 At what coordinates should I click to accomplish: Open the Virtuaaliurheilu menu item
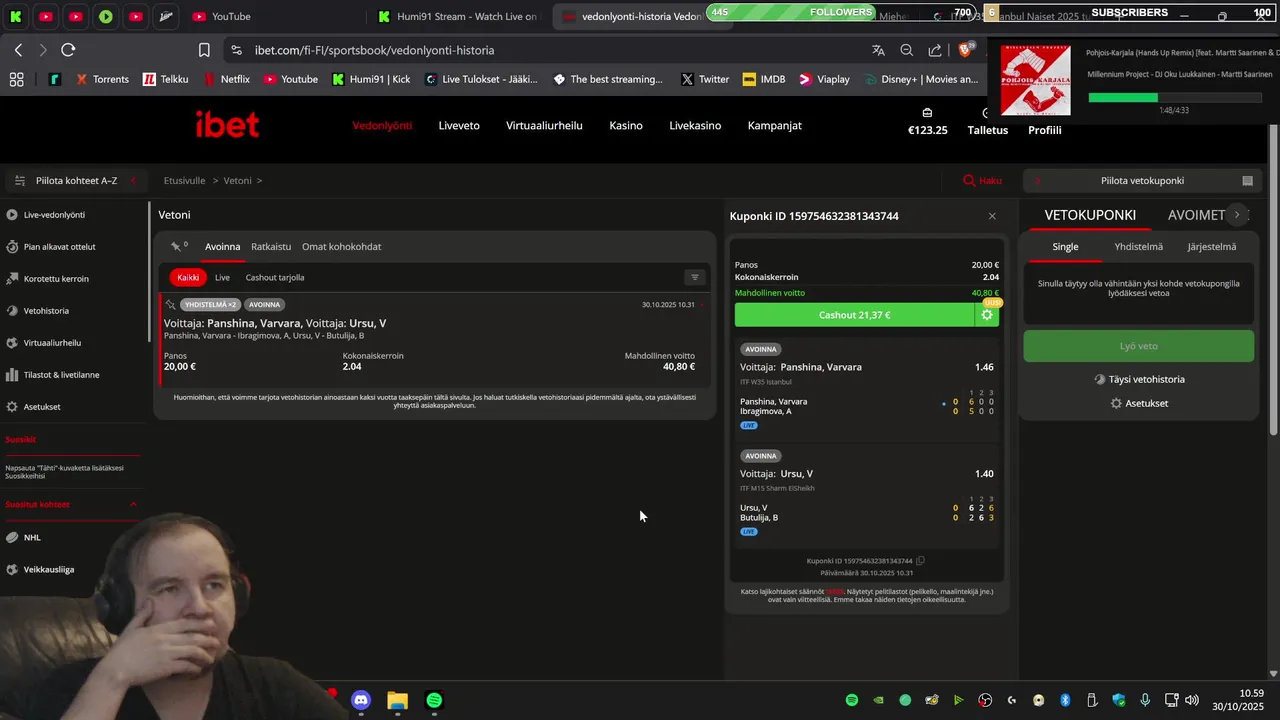[544, 125]
